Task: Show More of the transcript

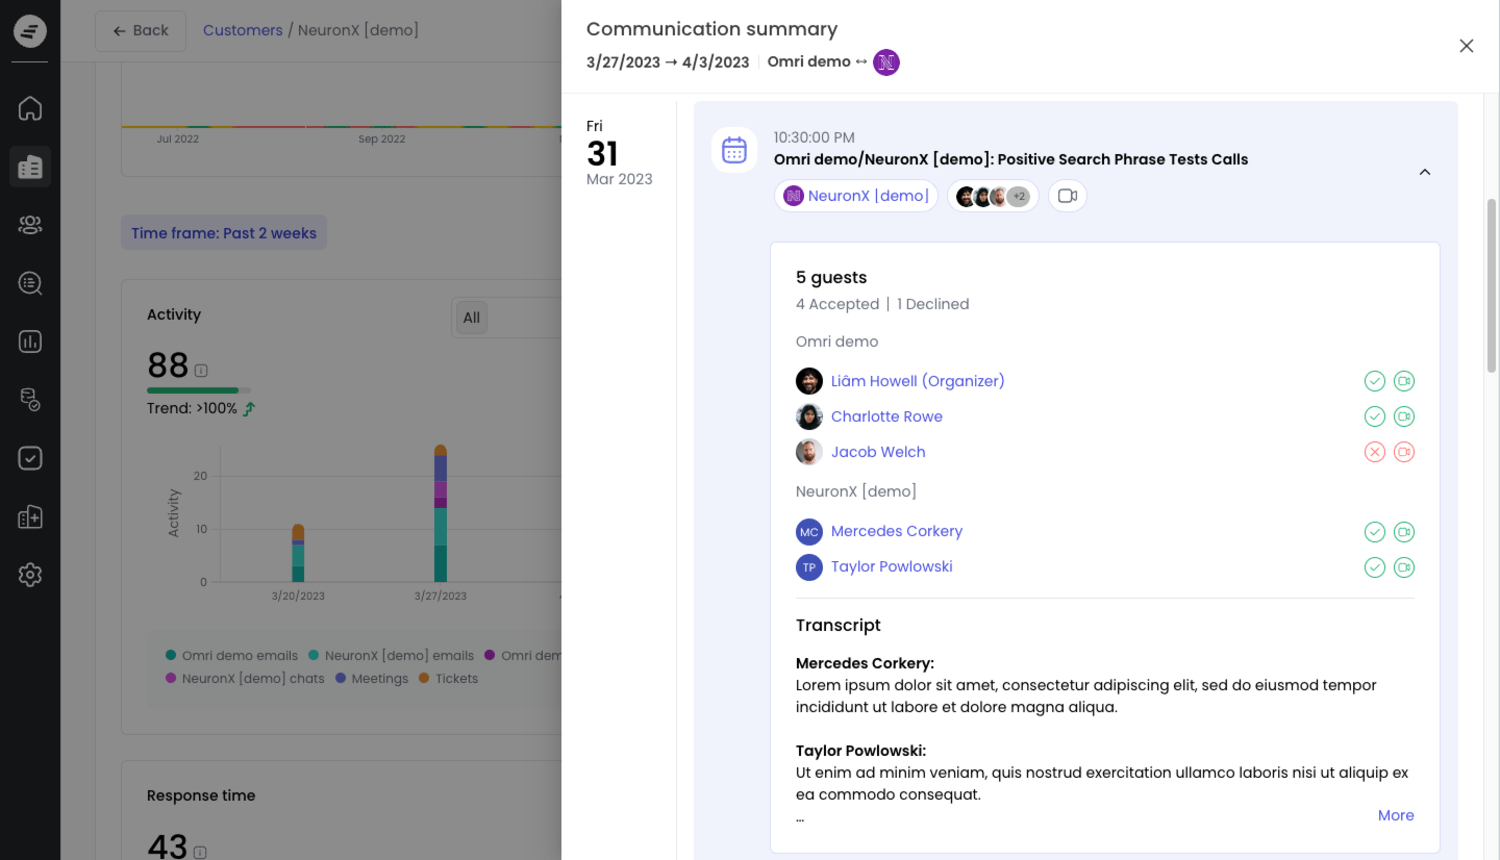Action: tap(1395, 815)
